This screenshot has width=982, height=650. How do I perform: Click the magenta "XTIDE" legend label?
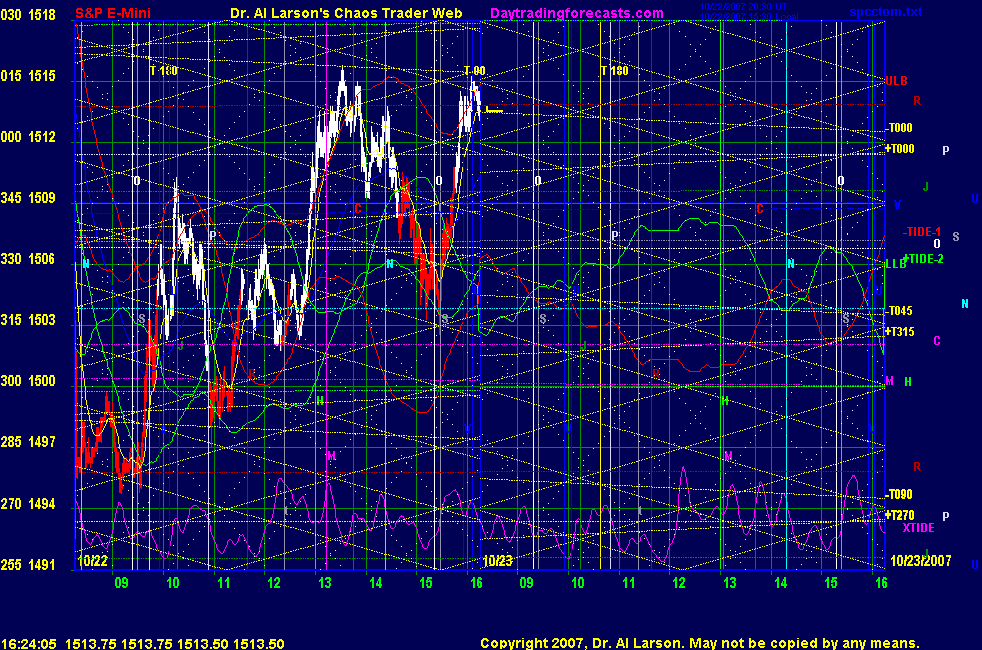919,527
